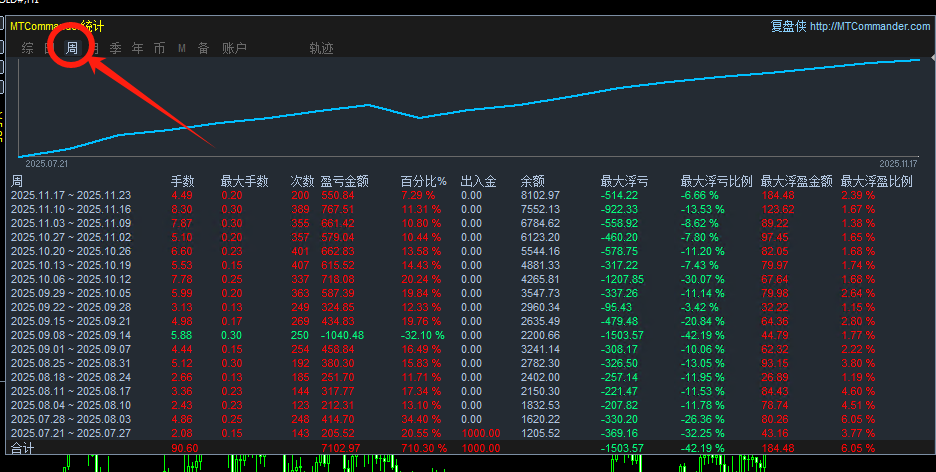
Task: Click the total lots value 90.60
Action: pos(184,448)
